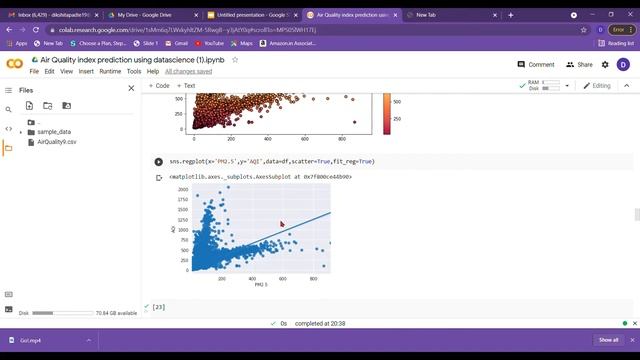
Task: Open Gmail bookmark
Action: [x=176, y=43]
